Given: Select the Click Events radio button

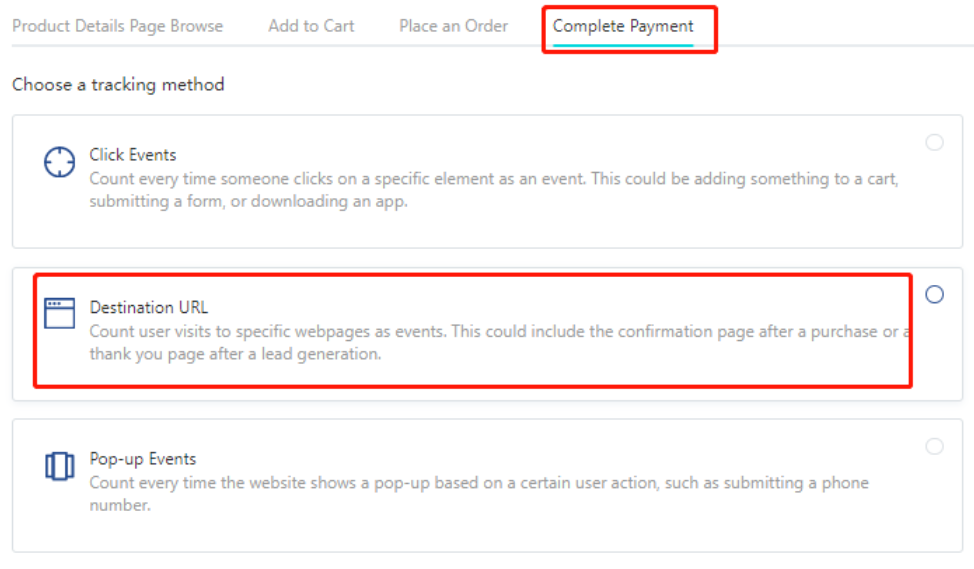Looking at the screenshot, I should 934,142.
